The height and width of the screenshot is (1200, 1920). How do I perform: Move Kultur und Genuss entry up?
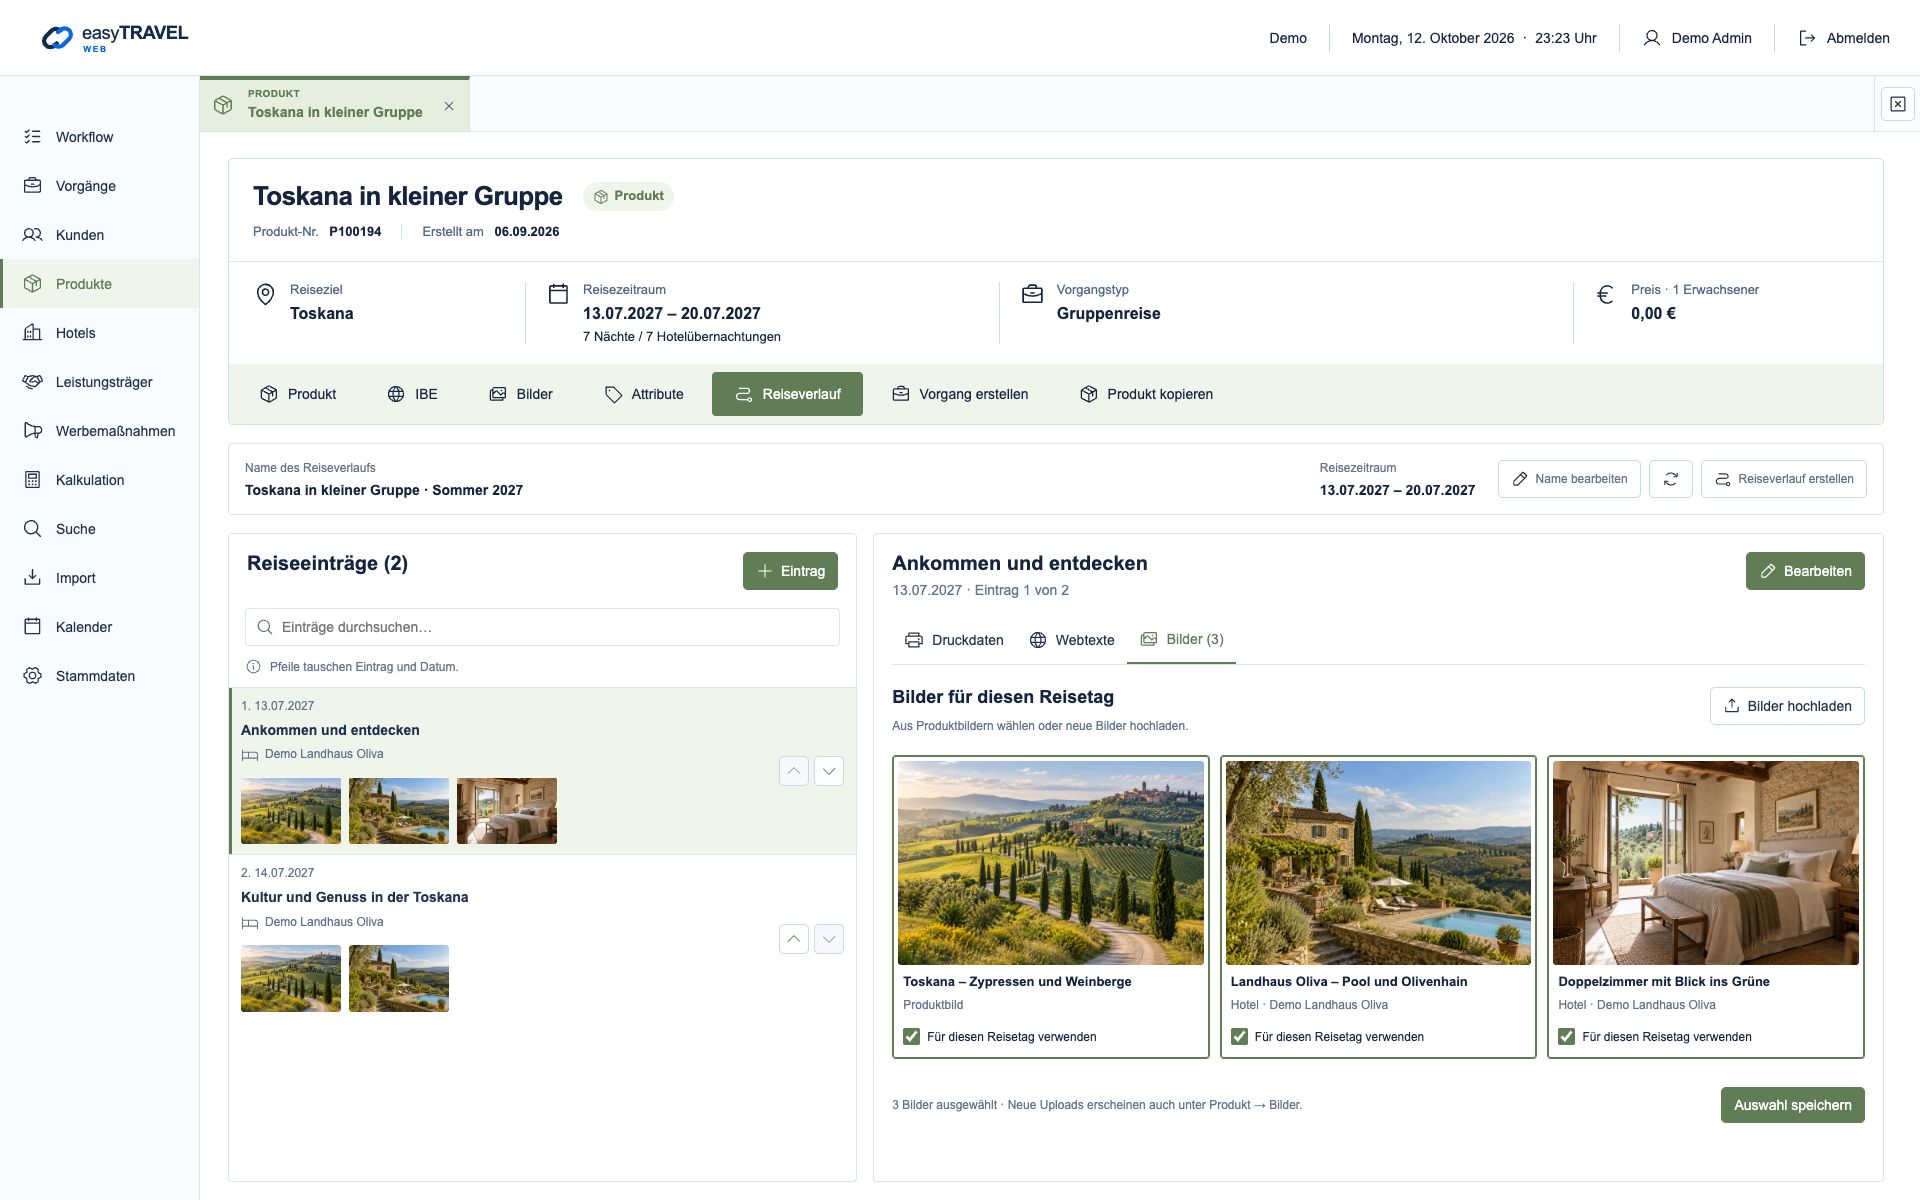pyautogui.click(x=794, y=939)
